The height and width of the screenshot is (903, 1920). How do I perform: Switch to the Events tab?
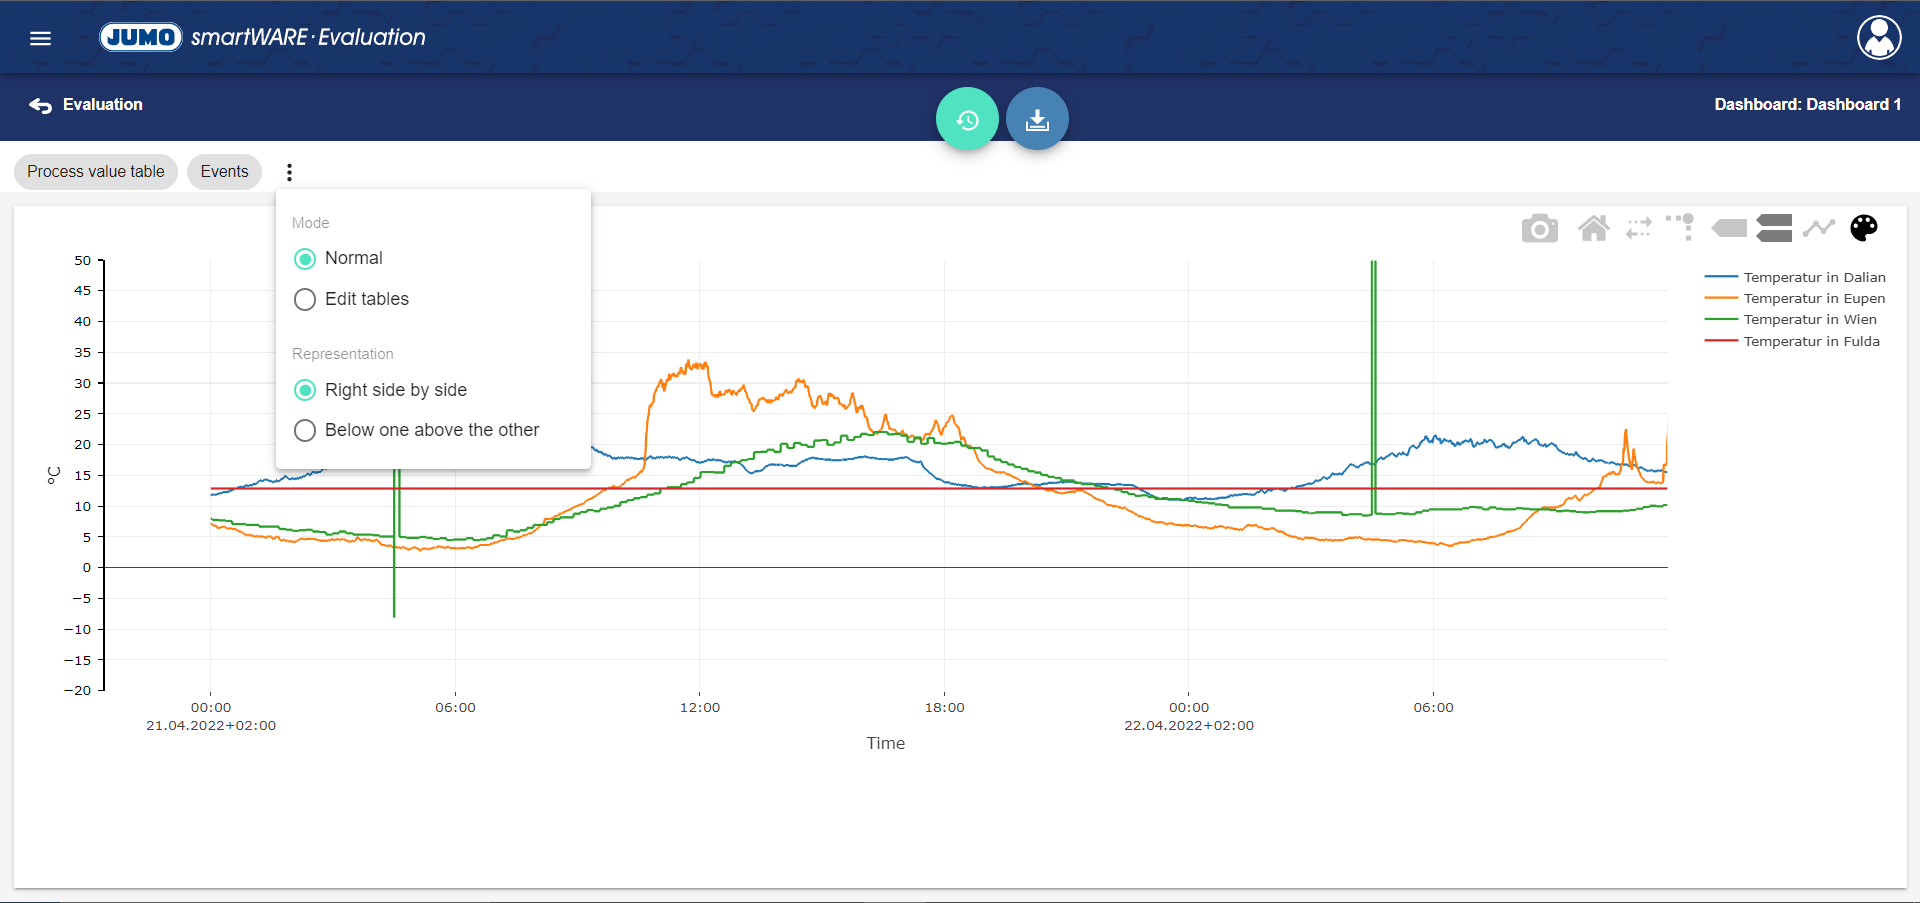click(x=224, y=172)
